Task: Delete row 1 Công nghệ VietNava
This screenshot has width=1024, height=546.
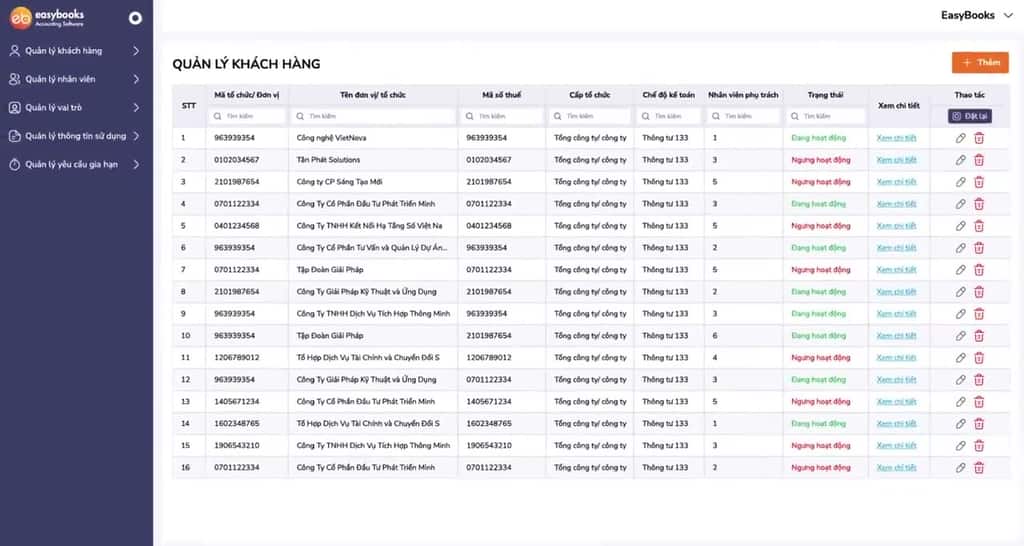Action: pos(979,138)
